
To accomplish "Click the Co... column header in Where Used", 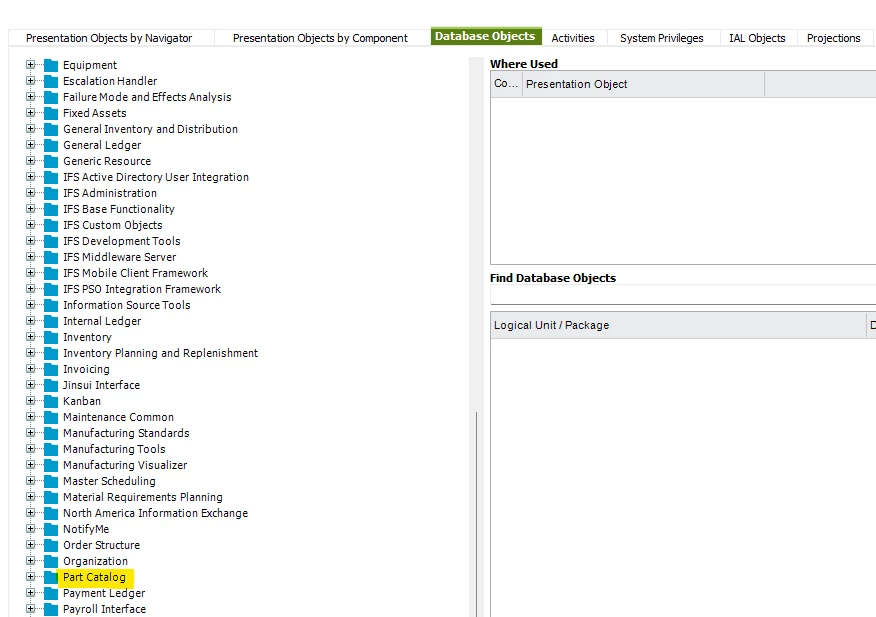I will 506,84.
